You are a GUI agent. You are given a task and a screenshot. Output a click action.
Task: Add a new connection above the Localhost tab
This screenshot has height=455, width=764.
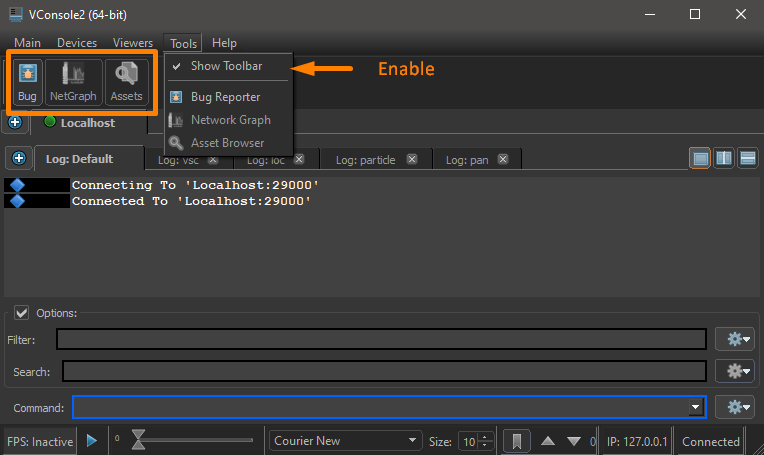(x=15, y=122)
